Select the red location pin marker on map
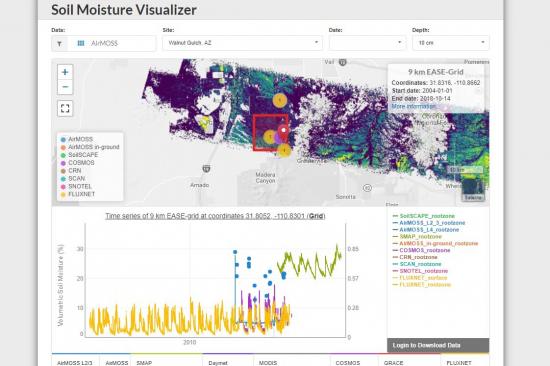Screen dimensions: 550x366 point(283,133)
